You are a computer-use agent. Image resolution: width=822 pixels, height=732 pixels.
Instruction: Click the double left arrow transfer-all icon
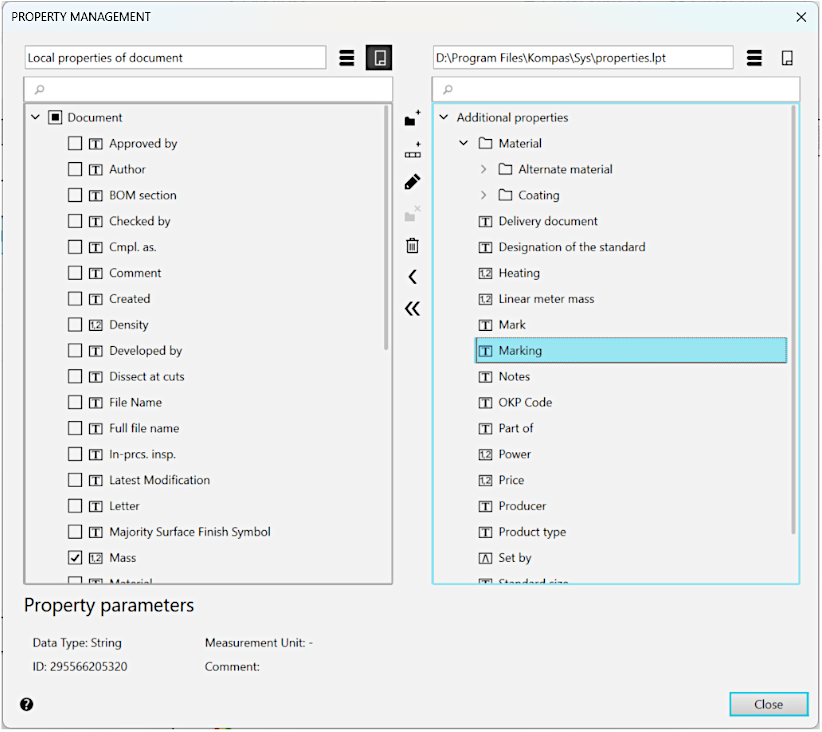[412, 309]
